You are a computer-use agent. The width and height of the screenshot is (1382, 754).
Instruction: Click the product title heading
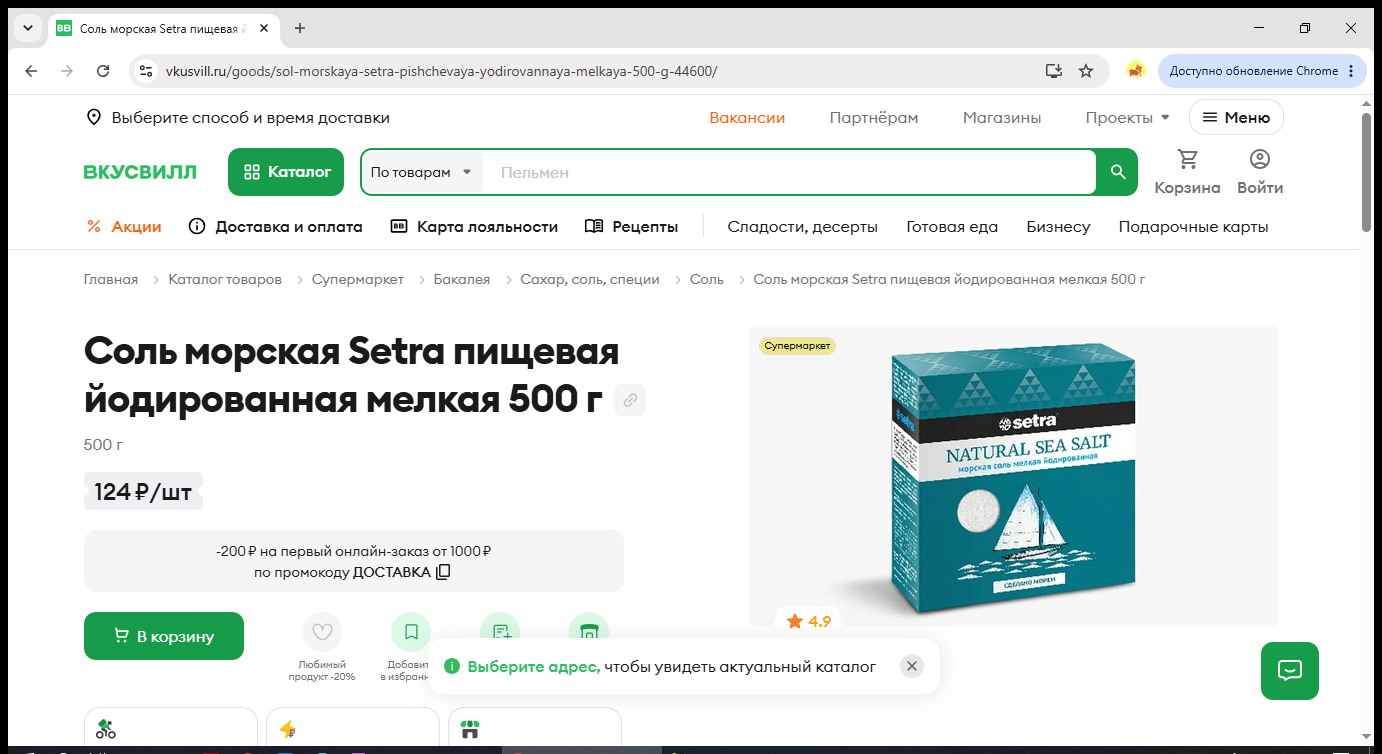[x=352, y=375]
